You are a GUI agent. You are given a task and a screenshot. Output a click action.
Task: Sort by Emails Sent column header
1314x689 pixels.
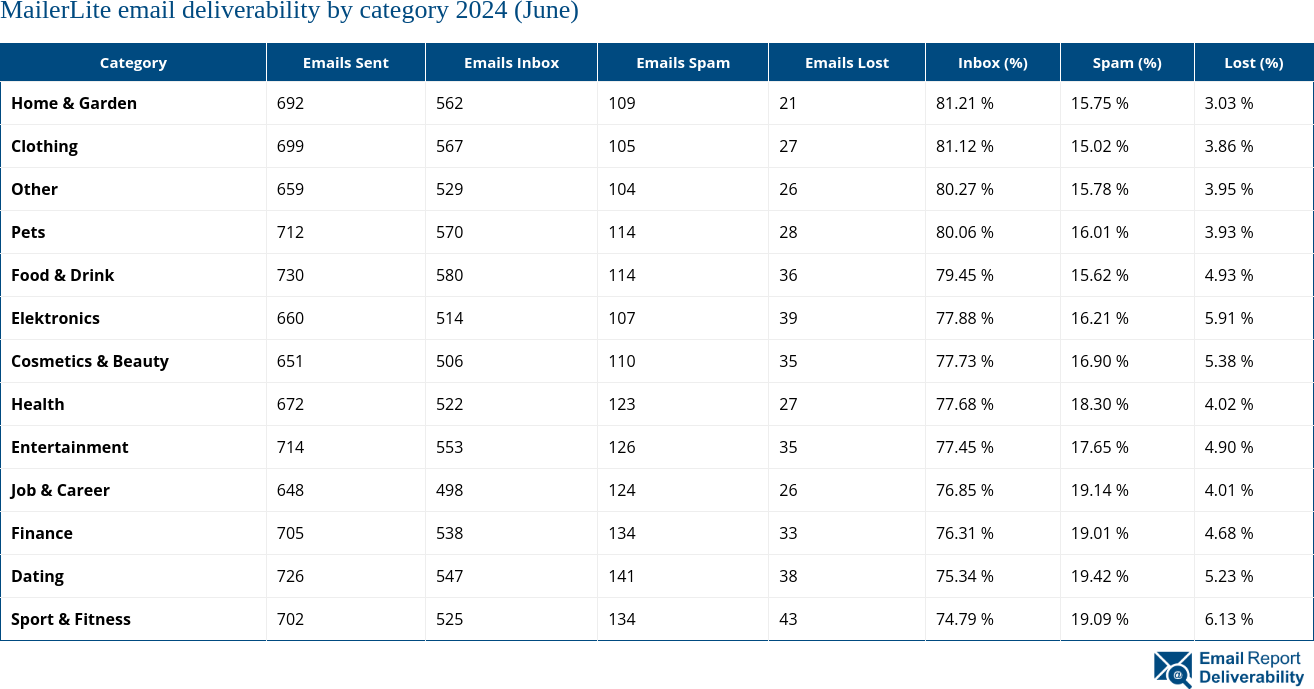pyautogui.click(x=346, y=62)
